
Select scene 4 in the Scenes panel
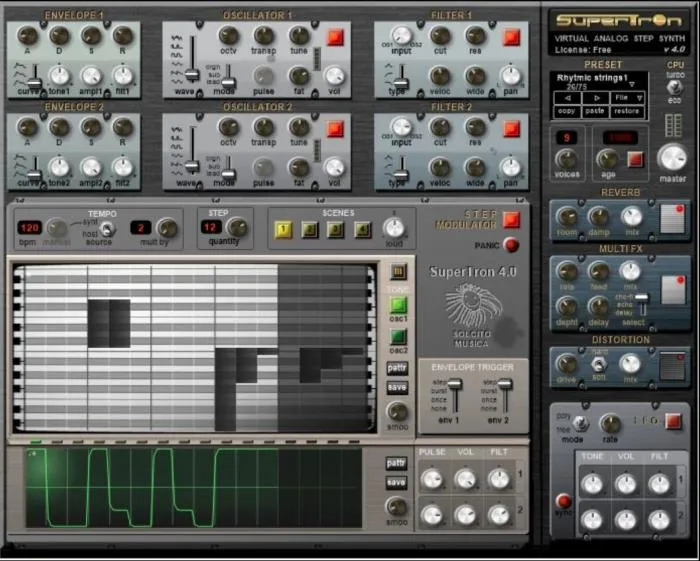click(x=362, y=228)
